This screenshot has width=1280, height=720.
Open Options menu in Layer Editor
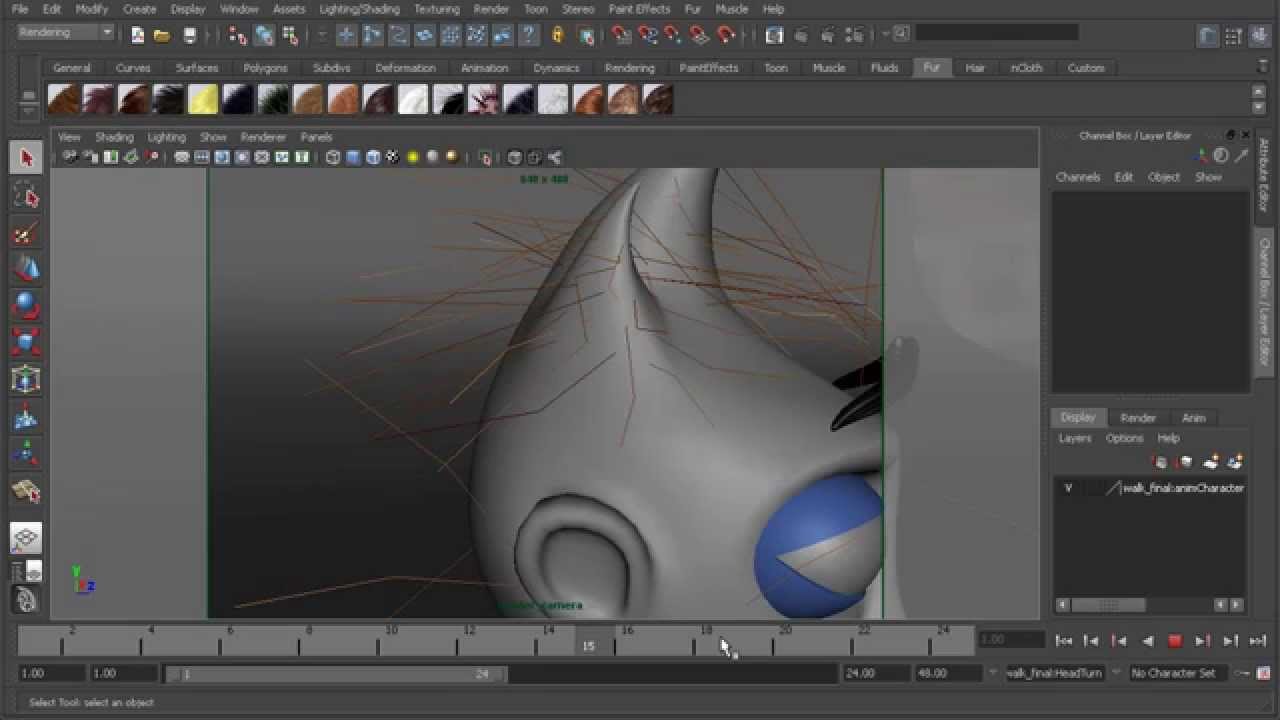[x=1124, y=438]
